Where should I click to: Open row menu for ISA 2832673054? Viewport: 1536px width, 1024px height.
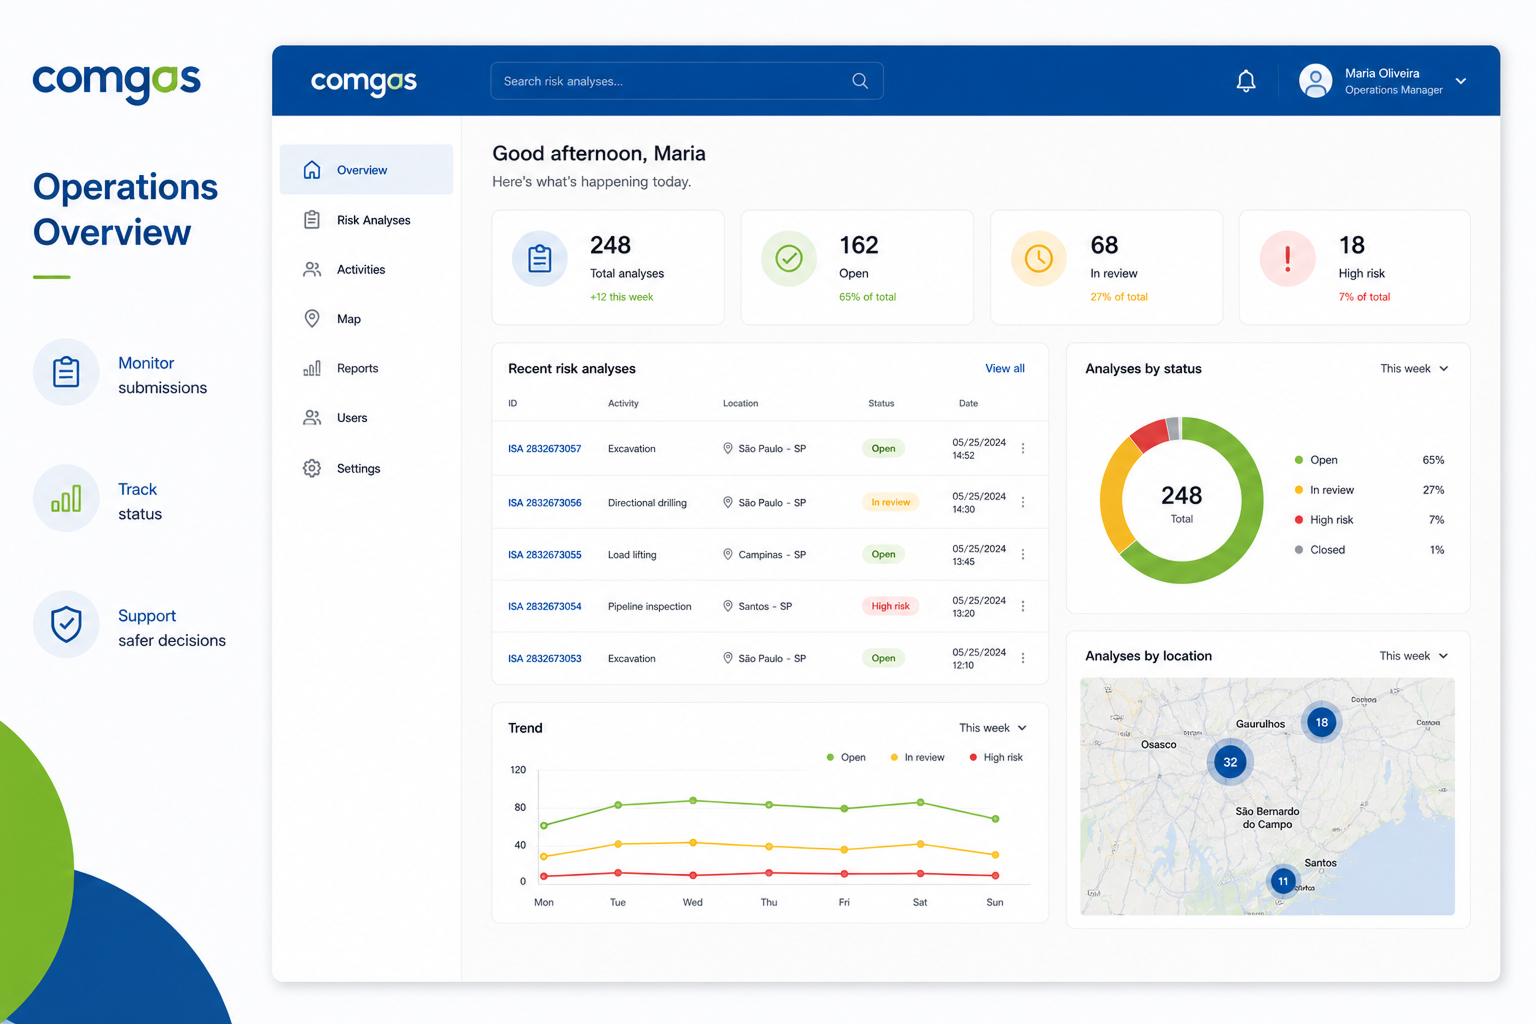(1023, 606)
